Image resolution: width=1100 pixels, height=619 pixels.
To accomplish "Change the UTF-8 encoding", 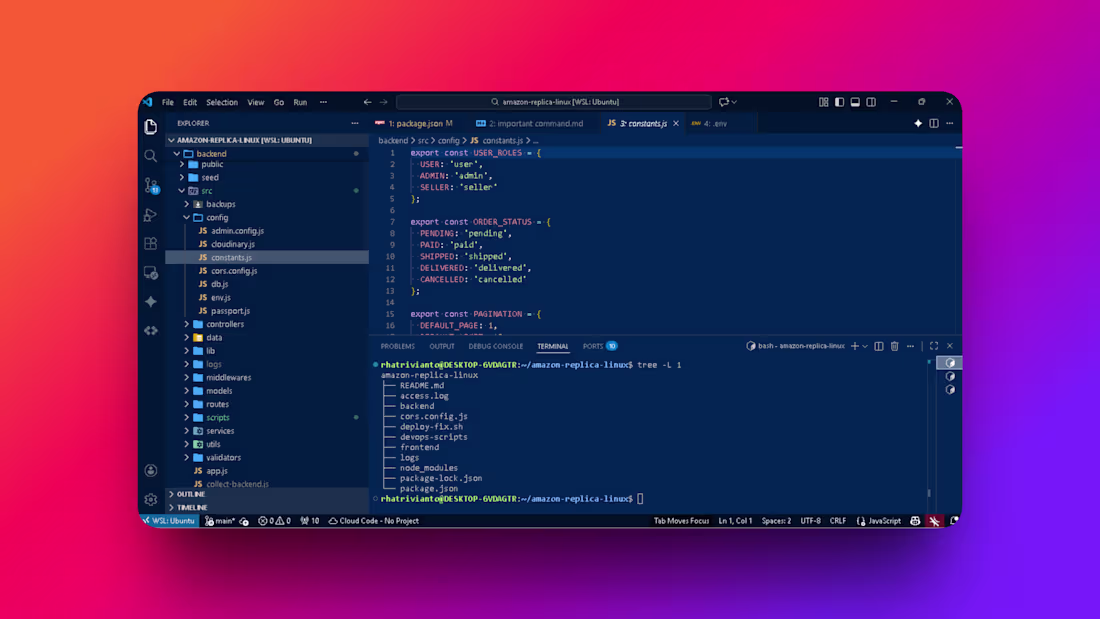I will point(810,521).
